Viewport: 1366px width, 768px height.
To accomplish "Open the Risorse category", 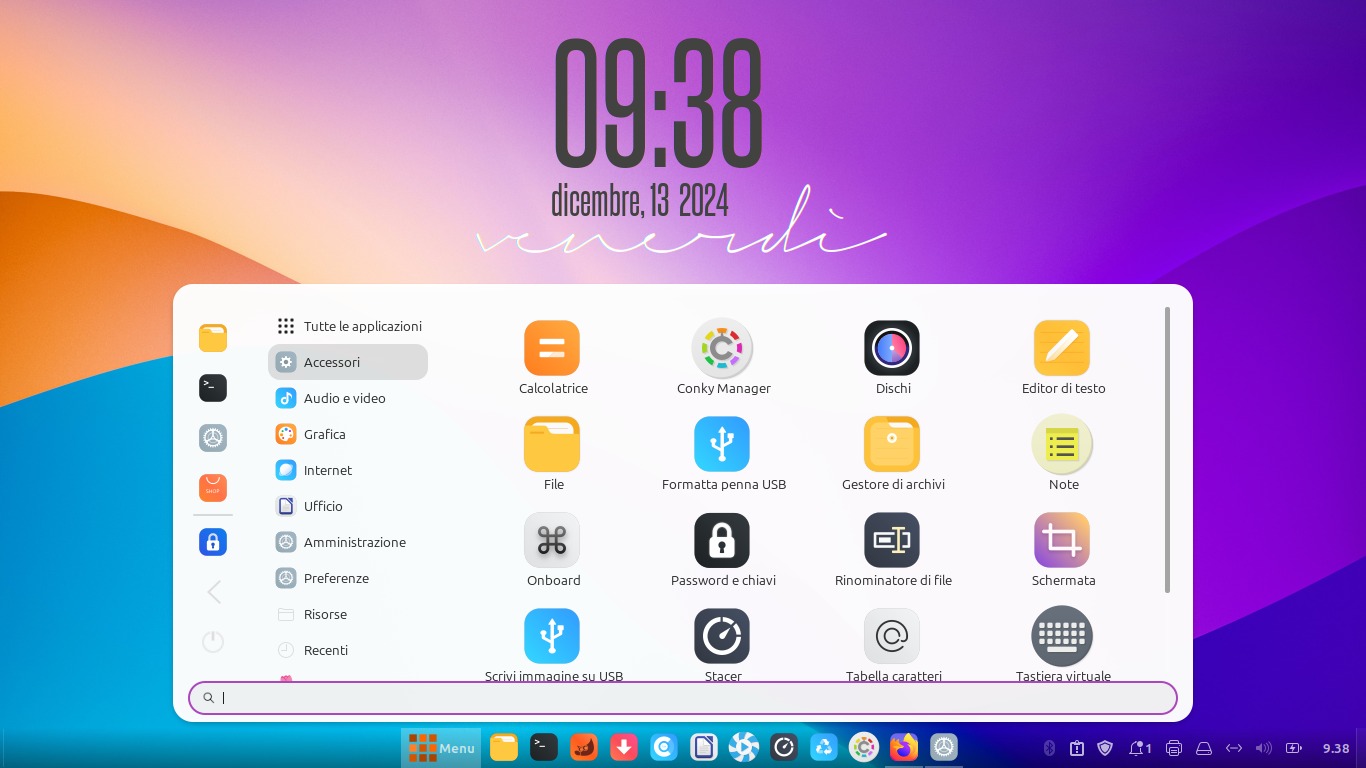I will pyautogui.click(x=348, y=614).
